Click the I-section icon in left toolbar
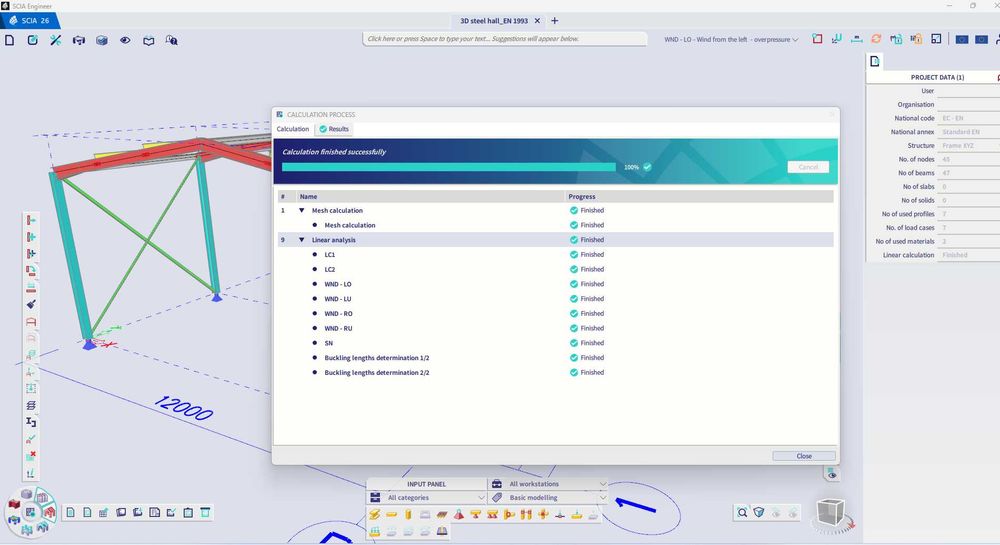The width and height of the screenshot is (1000, 545). pyautogui.click(x=31, y=422)
